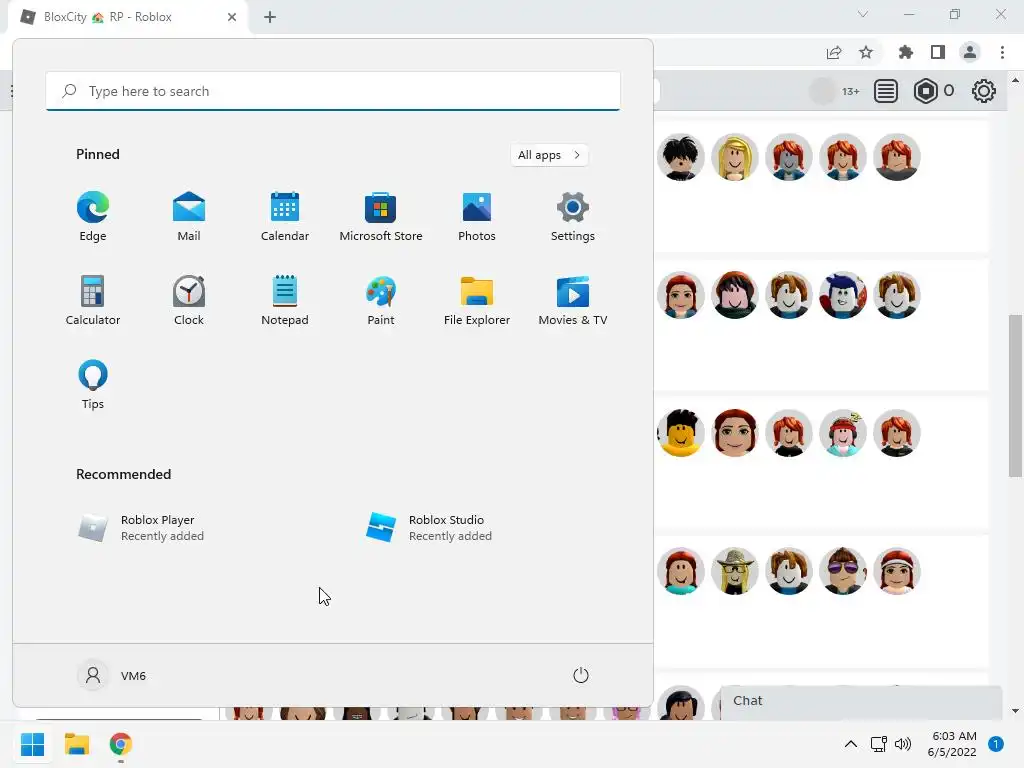This screenshot has height=768, width=1024.
Task: Open Notepad from Start menu
Action: click(285, 300)
